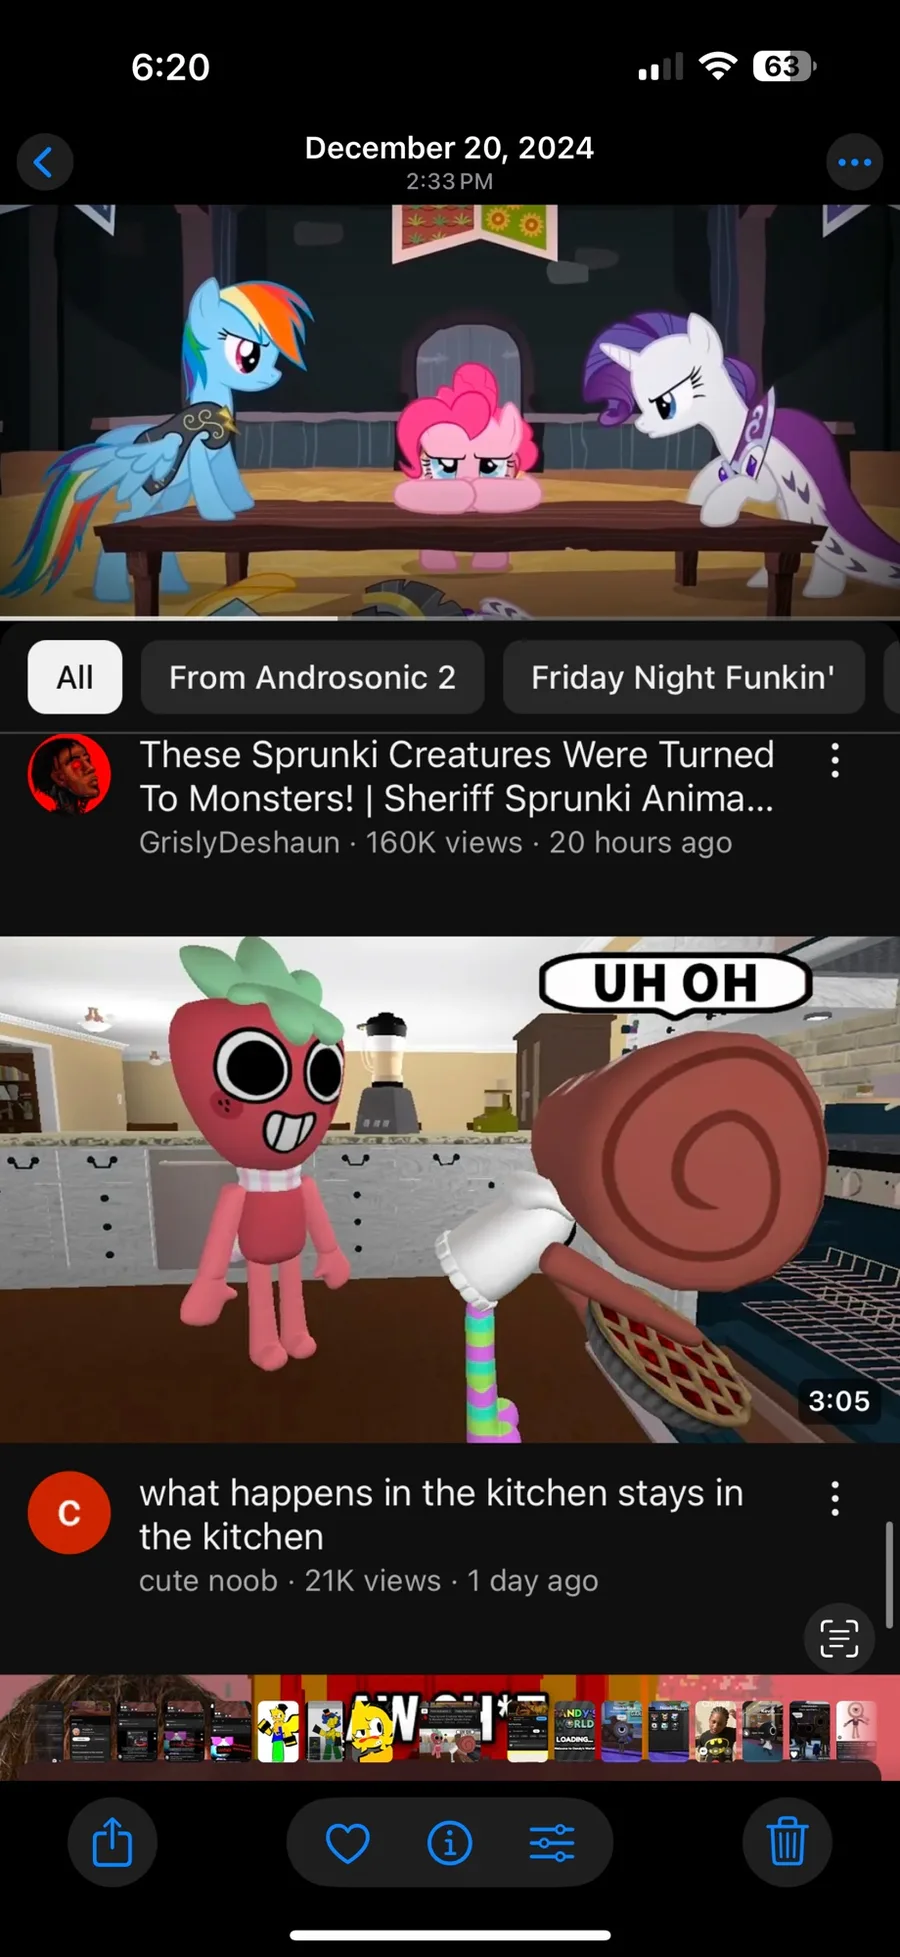Open the edit adjustments sliders icon

[552, 1843]
